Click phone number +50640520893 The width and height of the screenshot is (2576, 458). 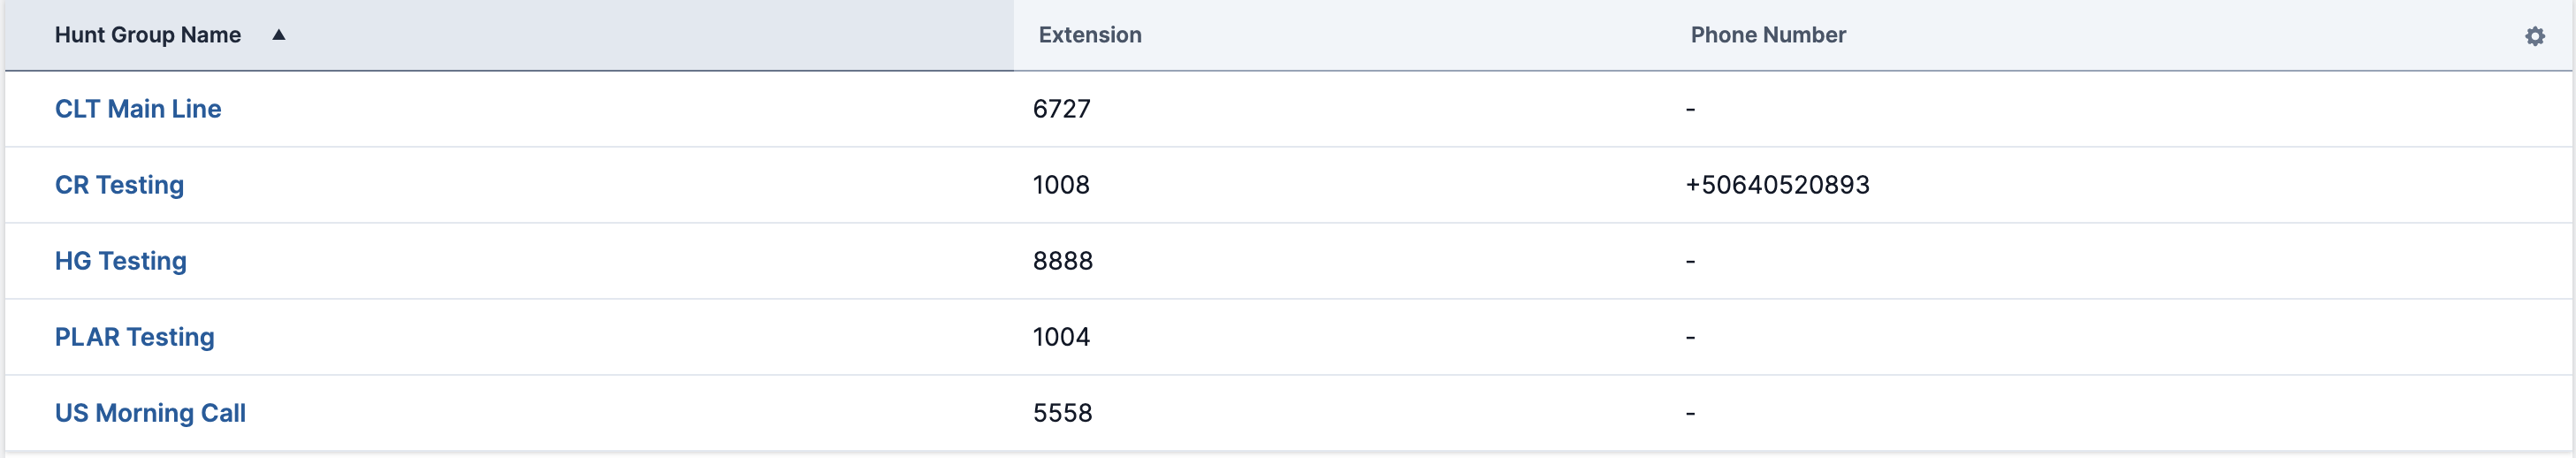click(x=1777, y=185)
